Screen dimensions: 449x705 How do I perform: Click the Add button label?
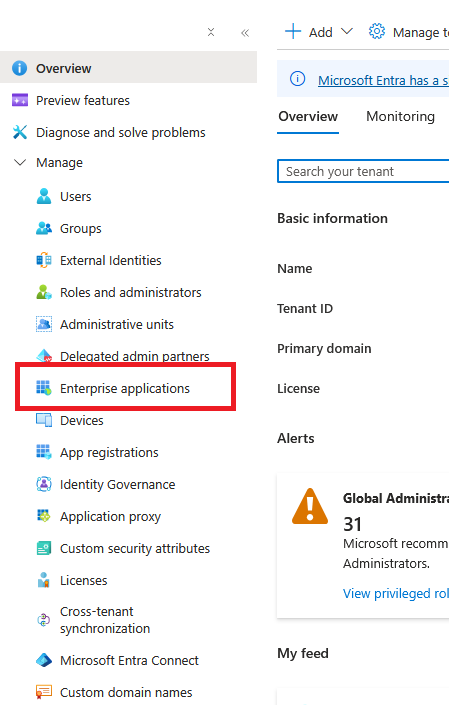click(x=320, y=32)
